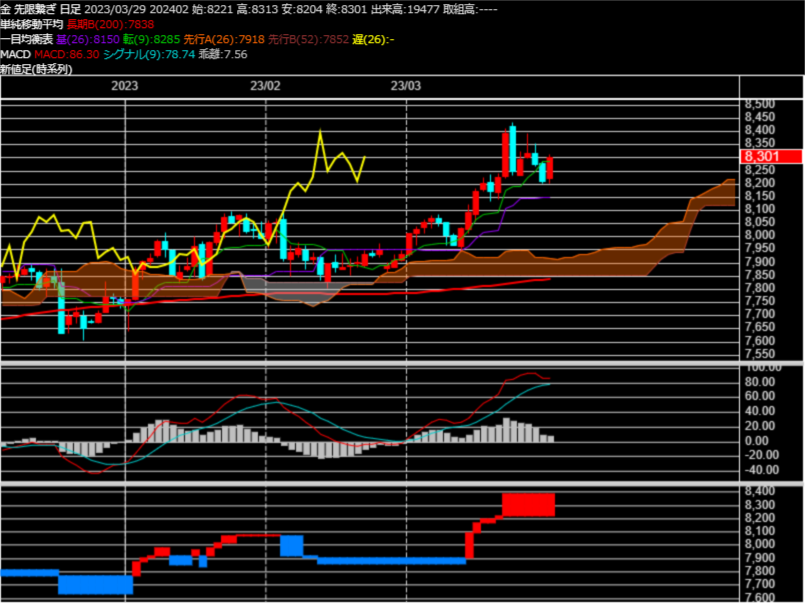Image resolution: width=805 pixels, height=603 pixels.
Task: Click the 高:8313 high price value
Action: [x=257, y=9]
